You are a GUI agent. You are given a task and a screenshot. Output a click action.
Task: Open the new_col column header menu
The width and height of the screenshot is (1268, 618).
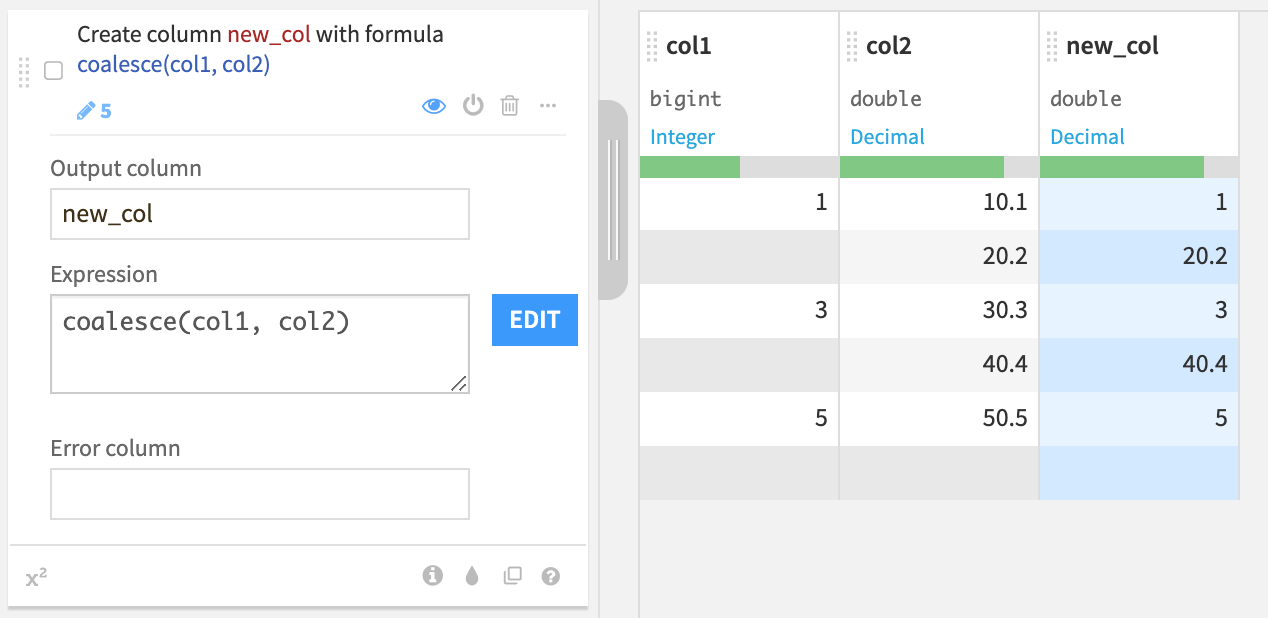(x=1112, y=46)
